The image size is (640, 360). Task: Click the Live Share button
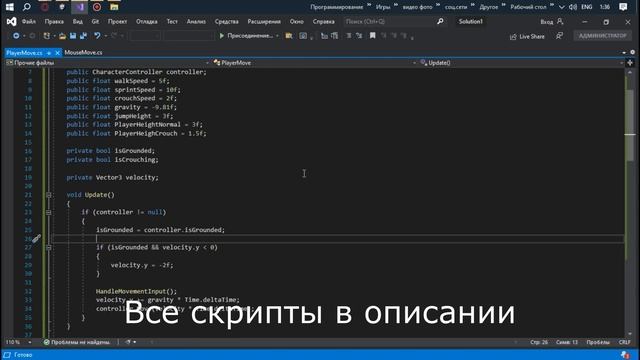[527, 36]
